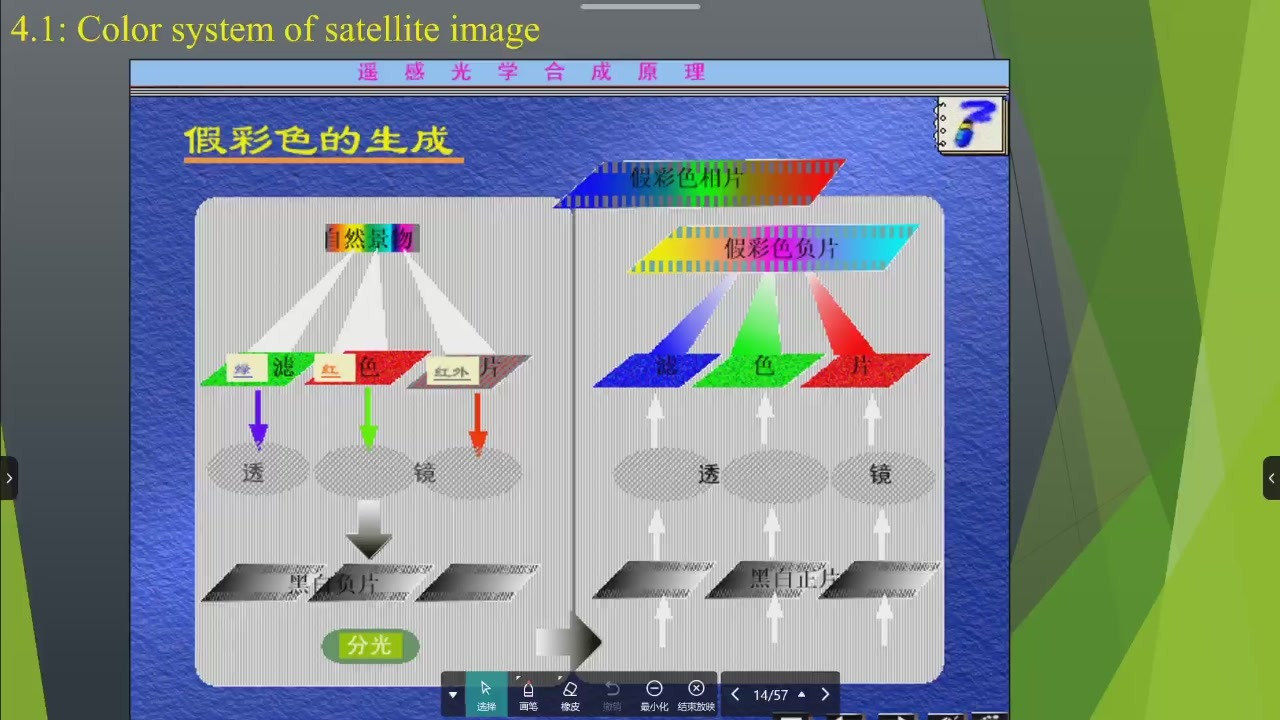Open the right edge side panel chevron
Screen dimensions: 1280x720
(x=1271, y=478)
